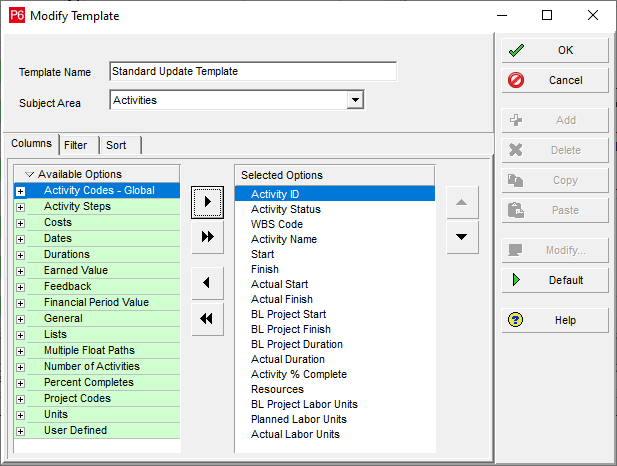Screen dimensions: 617x466
Task: Click the Default button with green triangle
Action: coord(555,280)
